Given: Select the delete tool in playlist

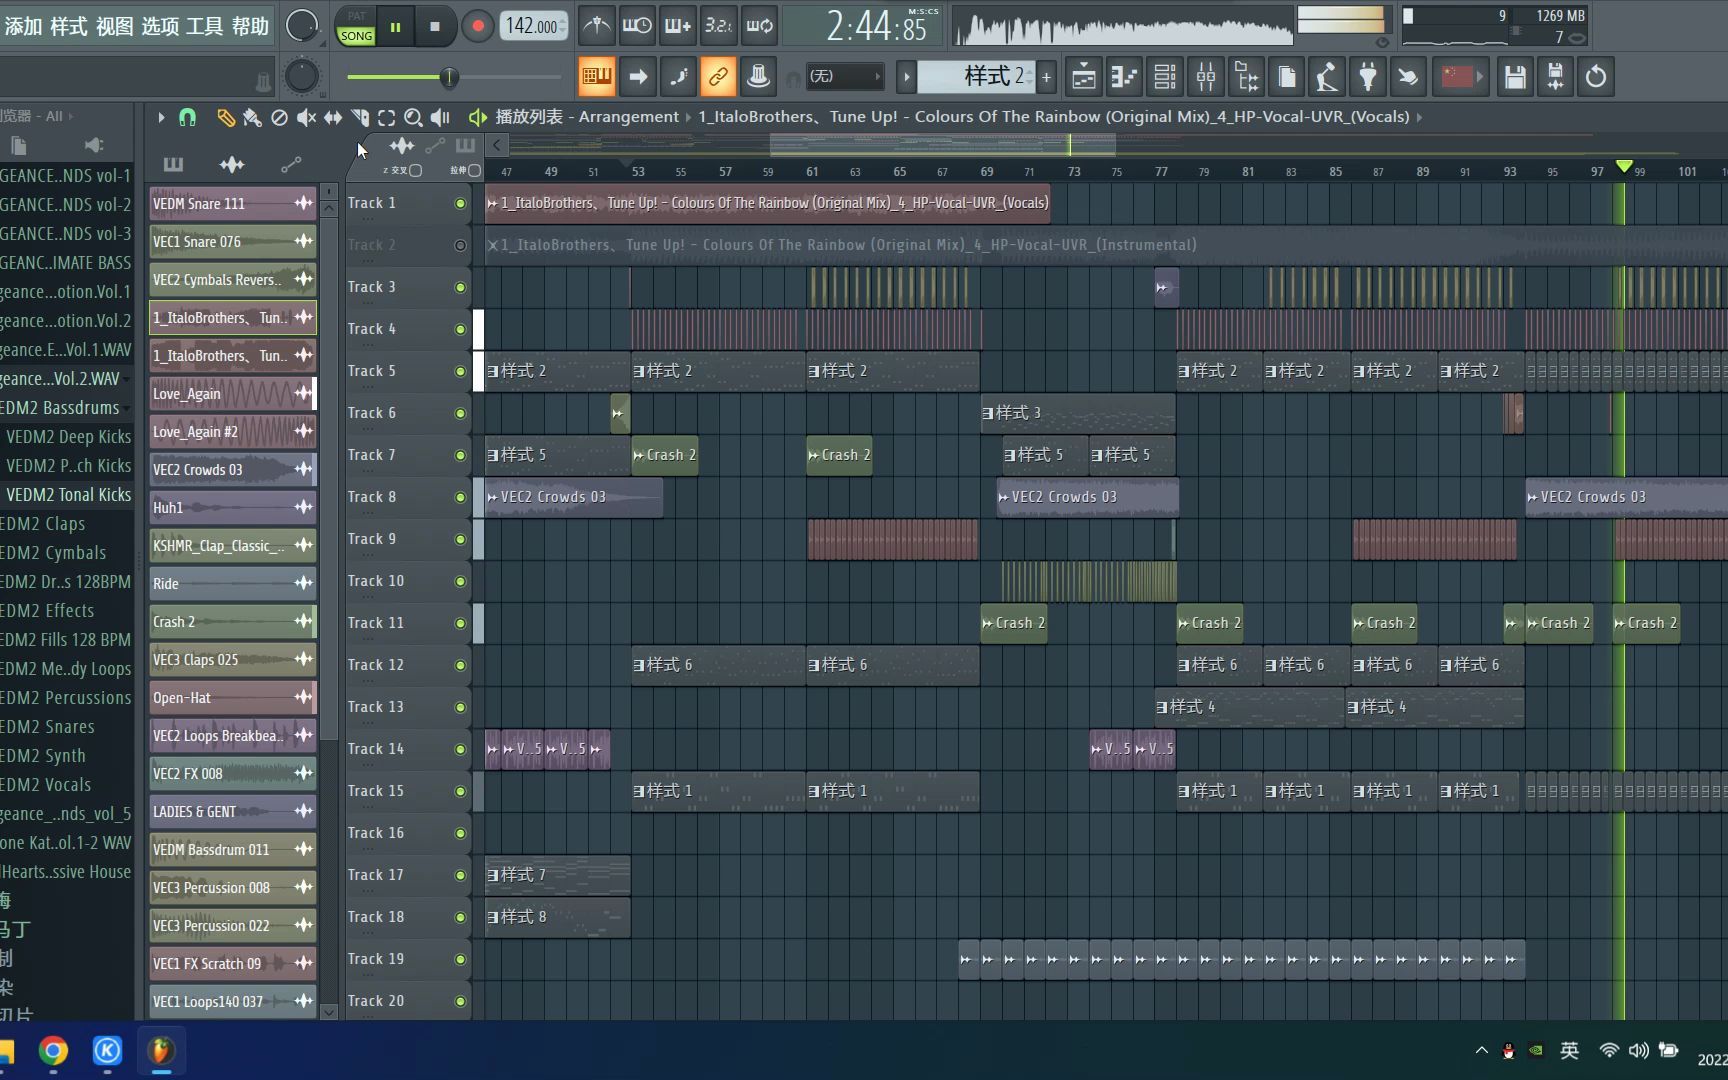Looking at the screenshot, I should (279, 117).
